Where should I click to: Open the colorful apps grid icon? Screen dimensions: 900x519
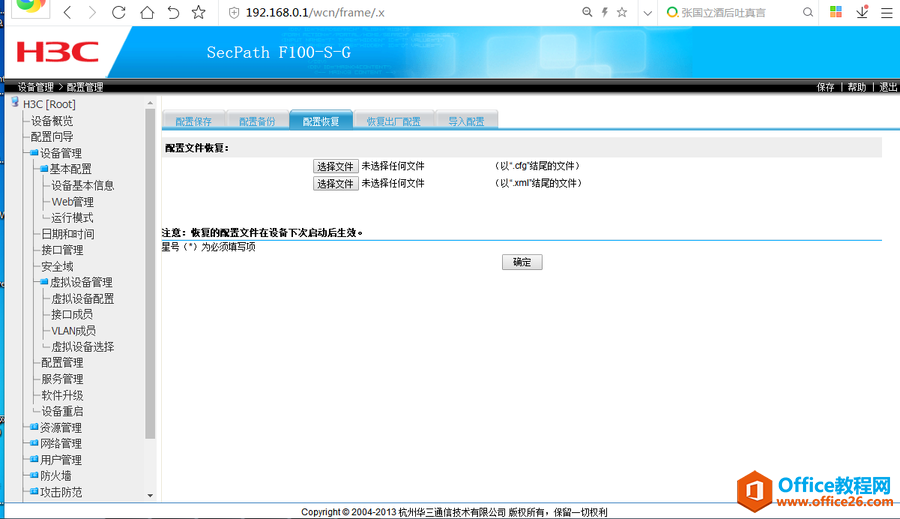(x=836, y=11)
